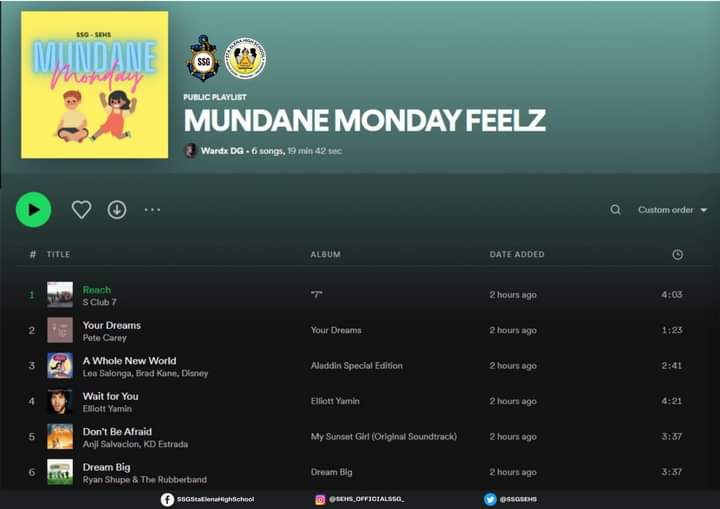Open the Your Dreams album link
720x509 pixels.
(x=336, y=330)
